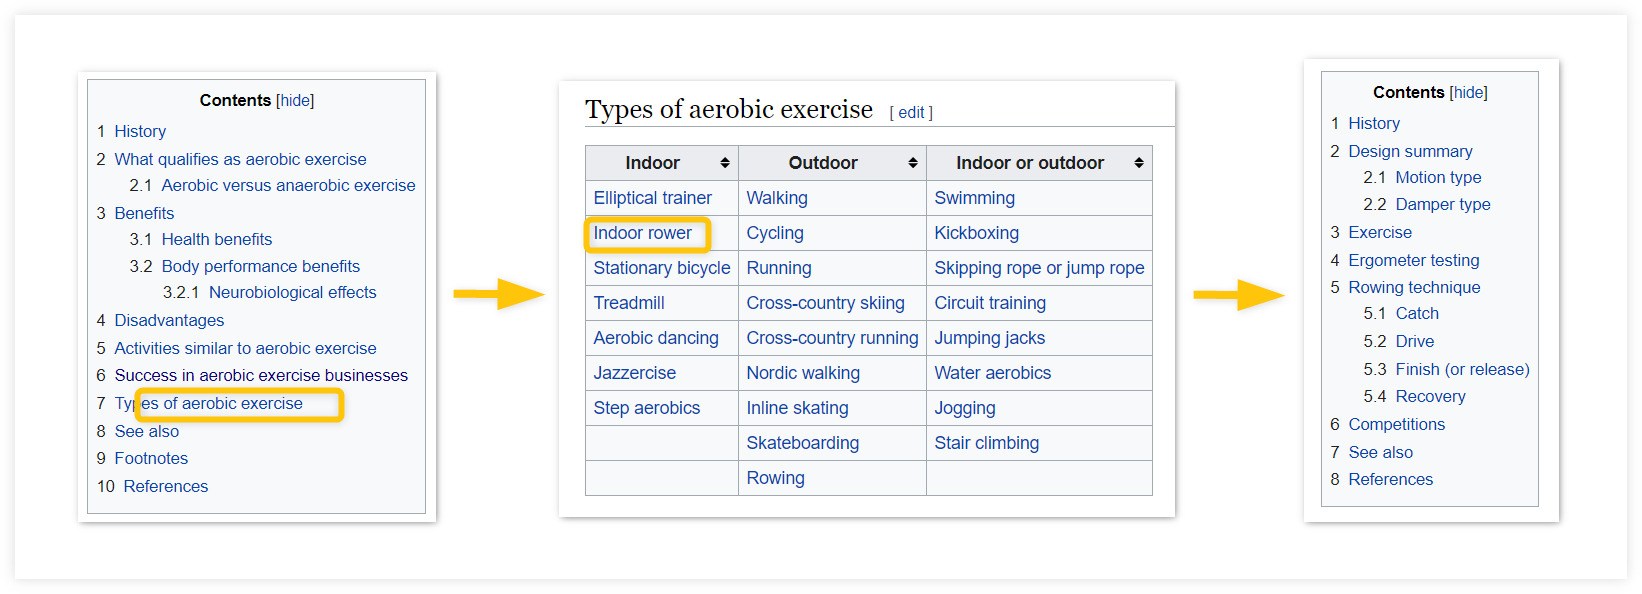Open the Stationary bicycle link
This screenshot has width=1642, height=594.
[662, 268]
